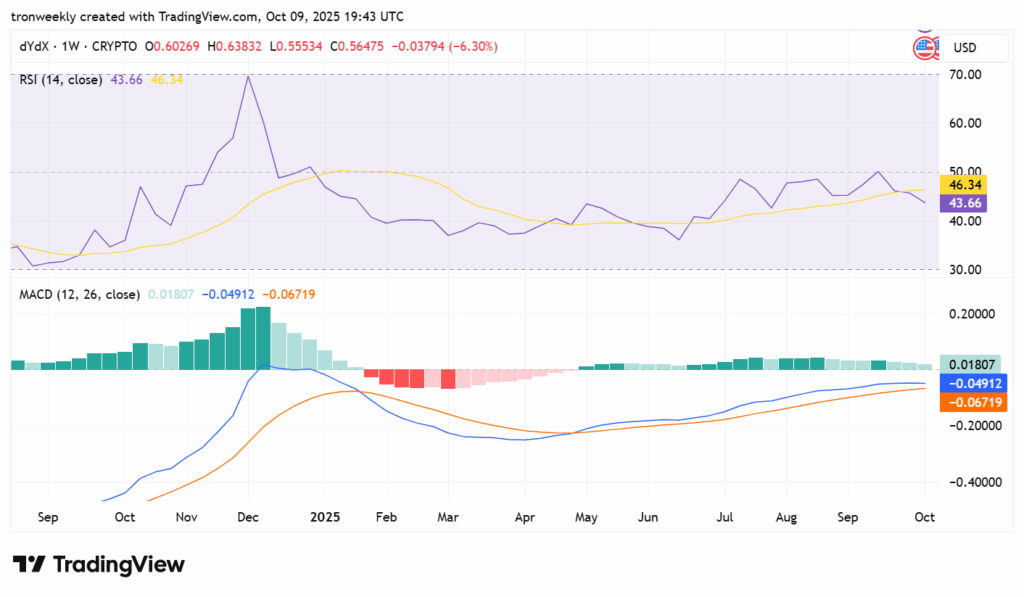Click the US flag icon beside USD

(923, 47)
